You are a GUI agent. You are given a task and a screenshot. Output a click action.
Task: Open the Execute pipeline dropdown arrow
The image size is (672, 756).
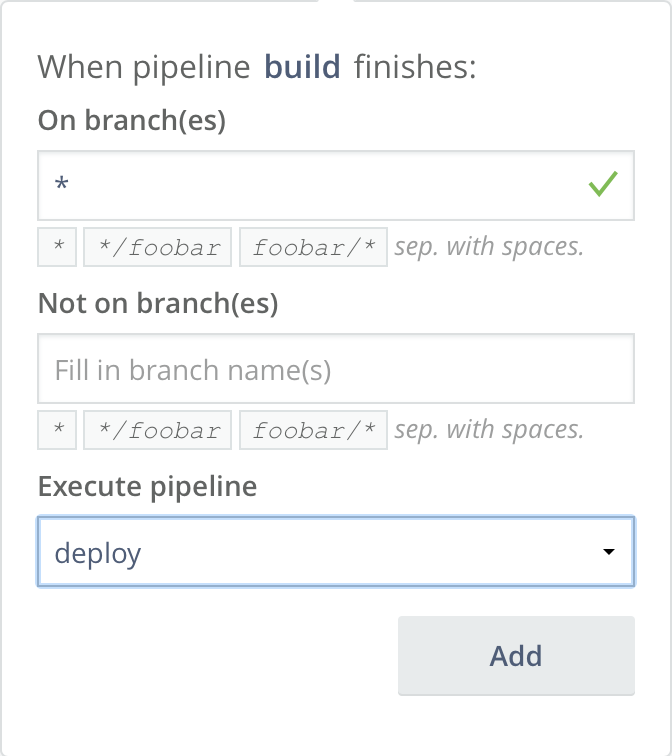pyautogui.click(x=608, y=552)
